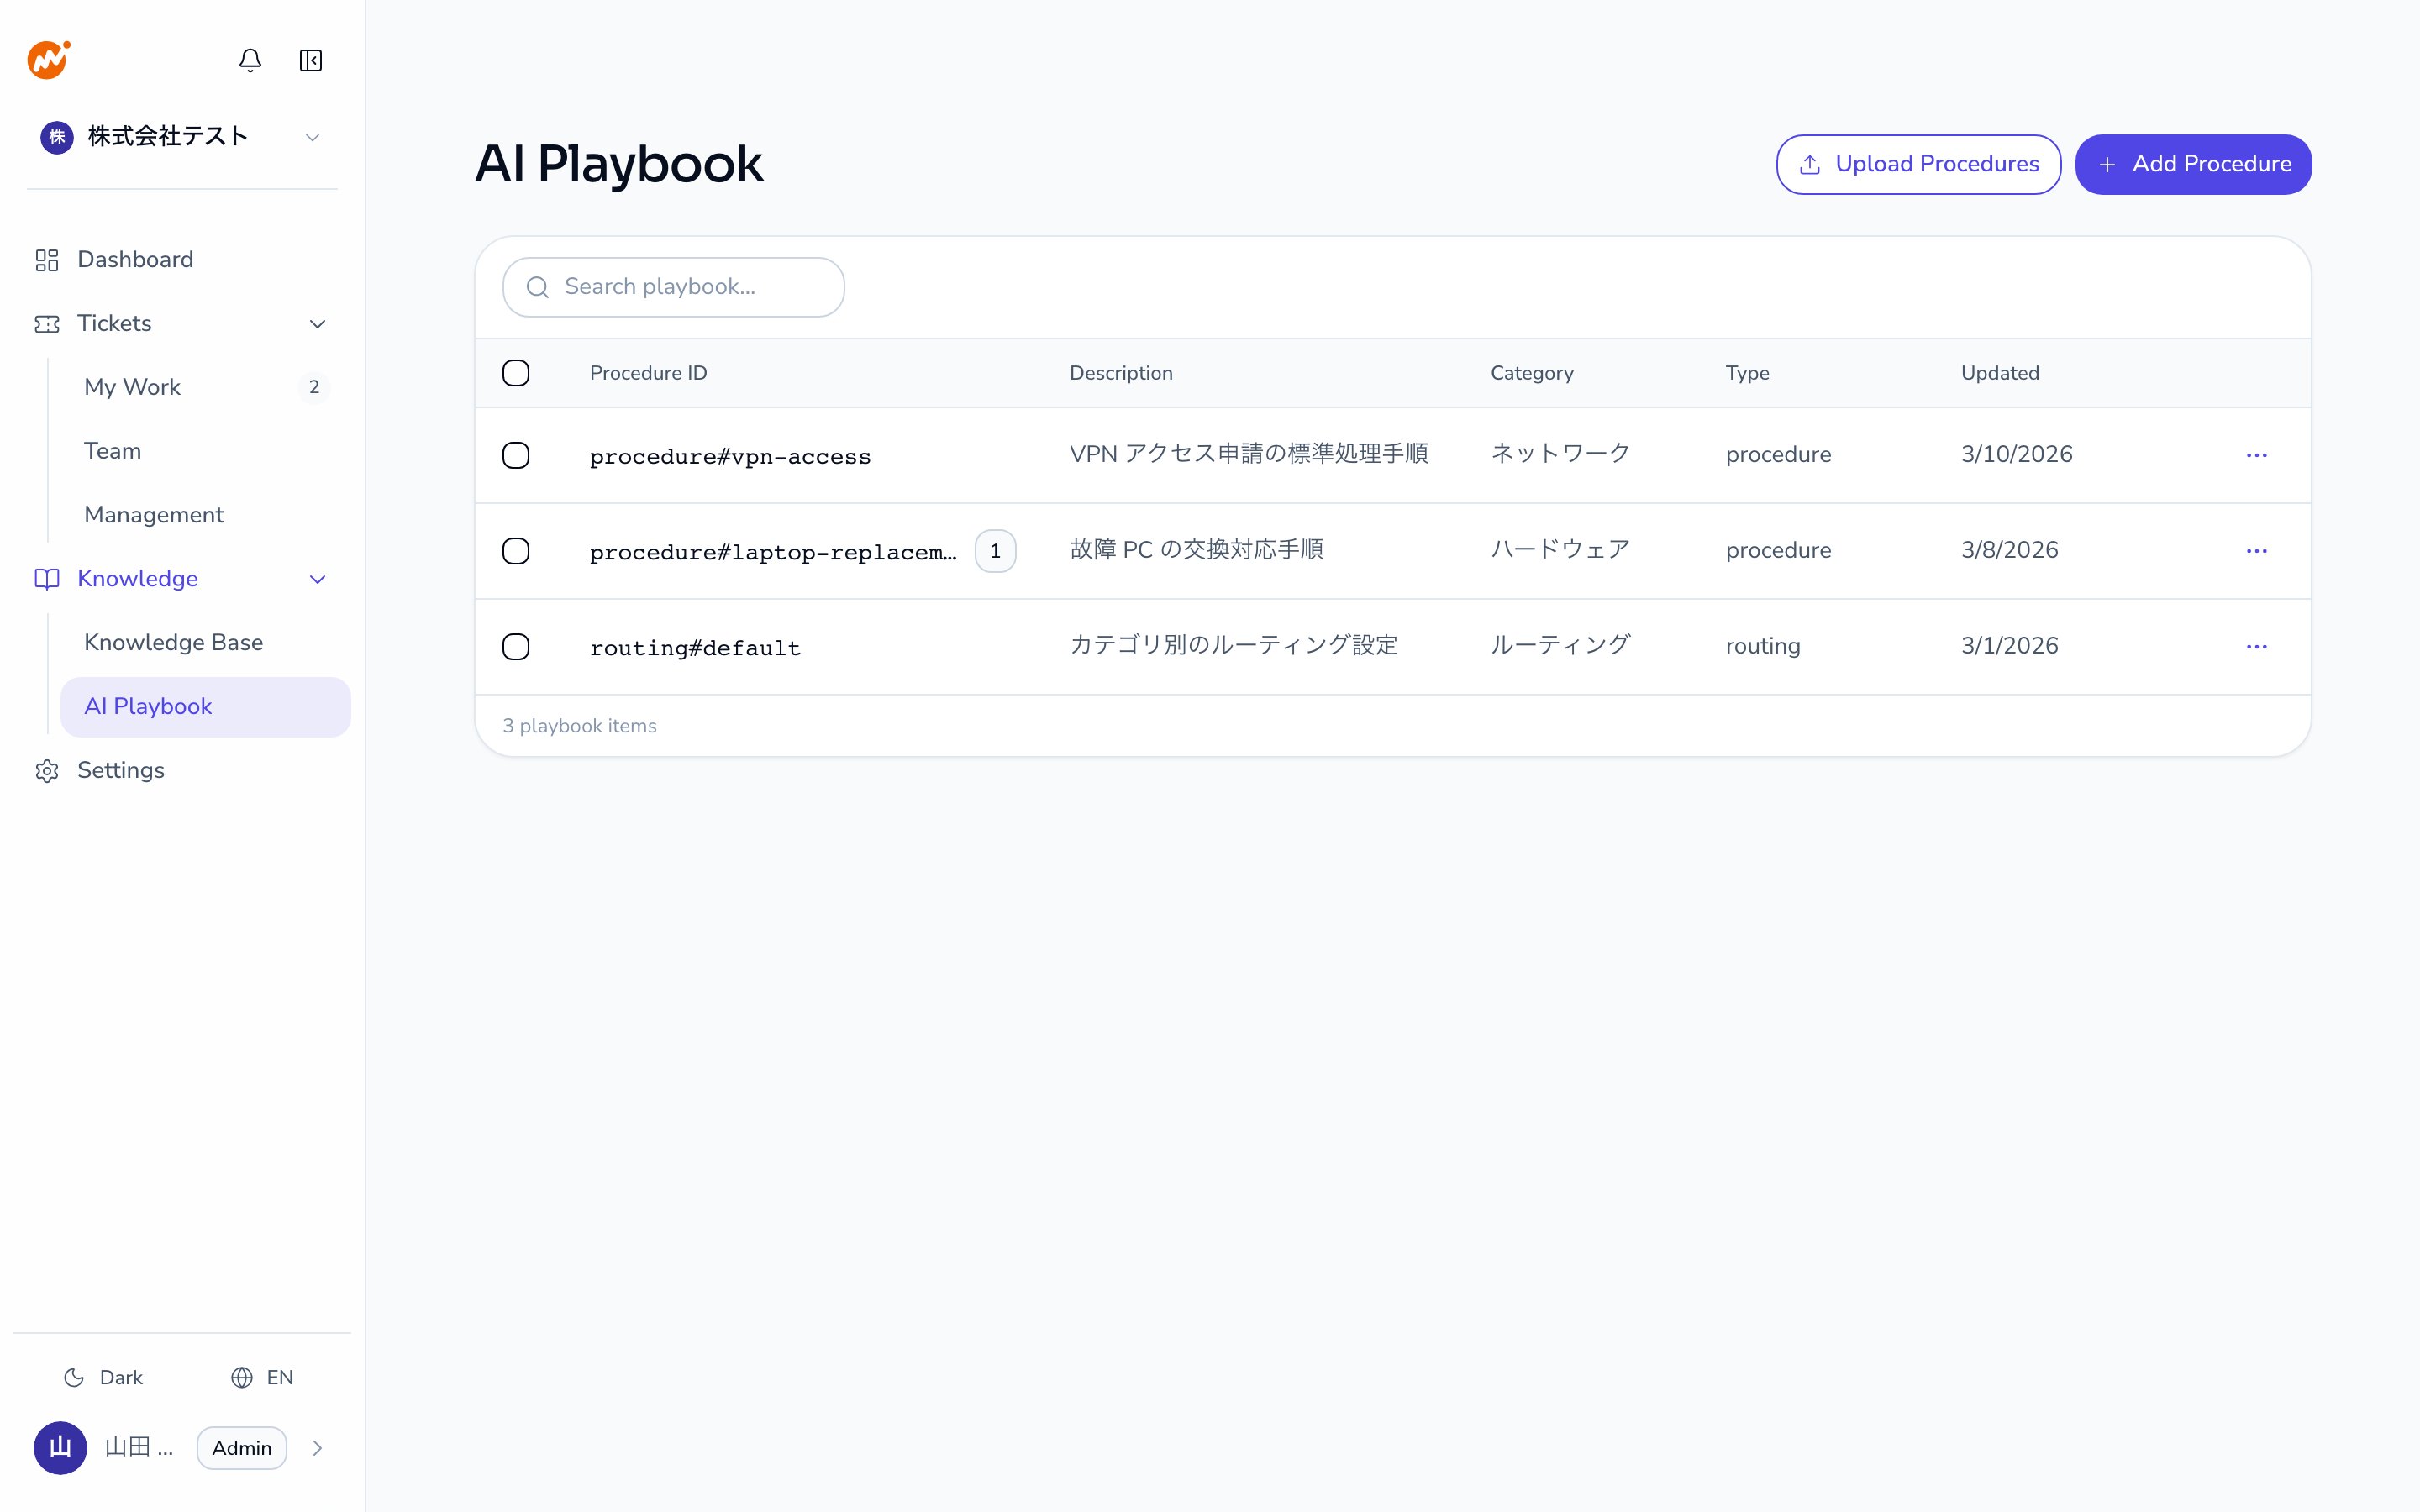
Task: Switch theme with the Dark button
Action: coord(103,1378)
